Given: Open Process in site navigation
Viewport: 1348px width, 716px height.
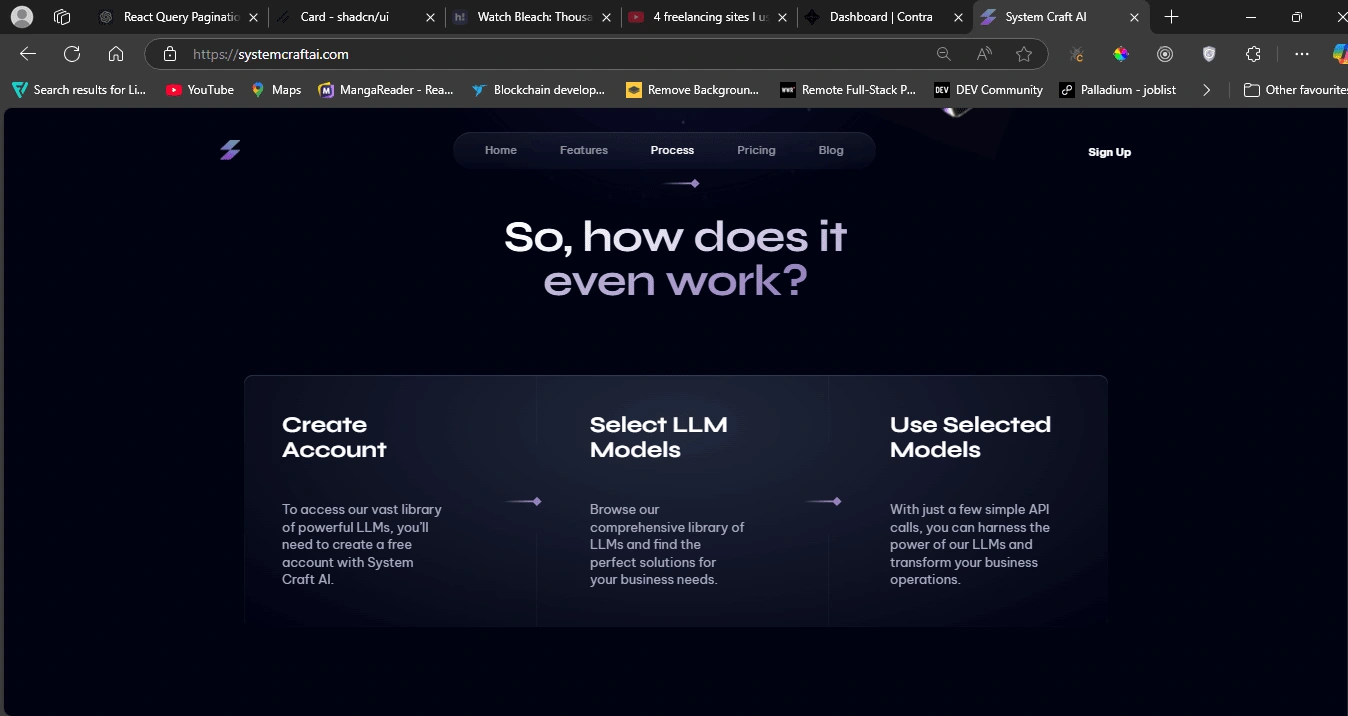Looking at the screenshot, I should [672, 150].
